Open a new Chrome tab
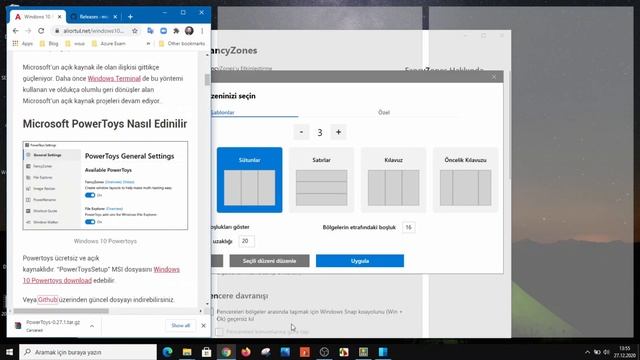The height and width of the screenshot is (360, 640). [130, 17]
